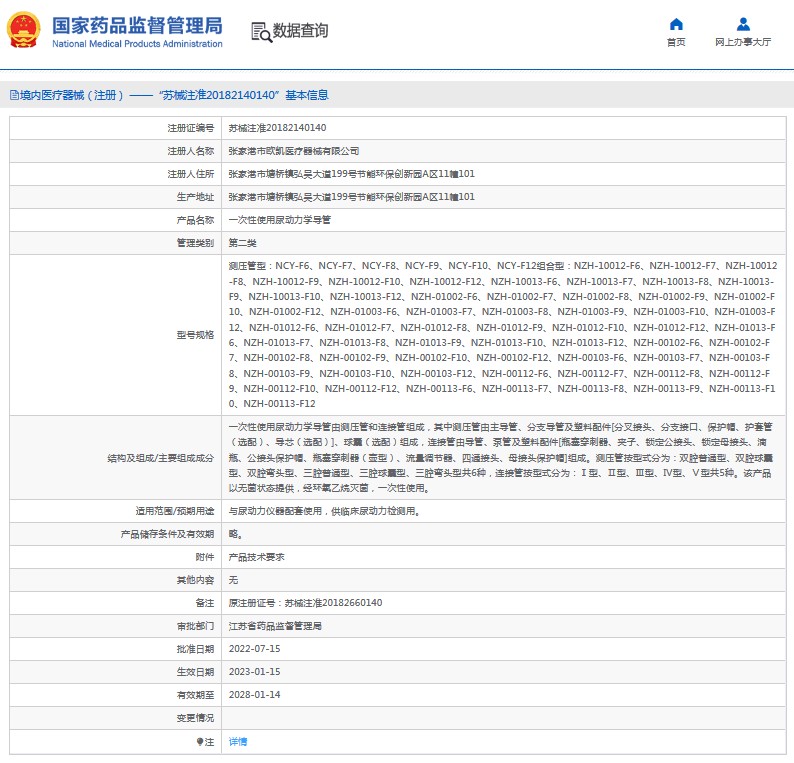The width and height of the screenshot is (794, 763).
Task: Click storage conditions value 略。
Action: (x=235, y=534)
